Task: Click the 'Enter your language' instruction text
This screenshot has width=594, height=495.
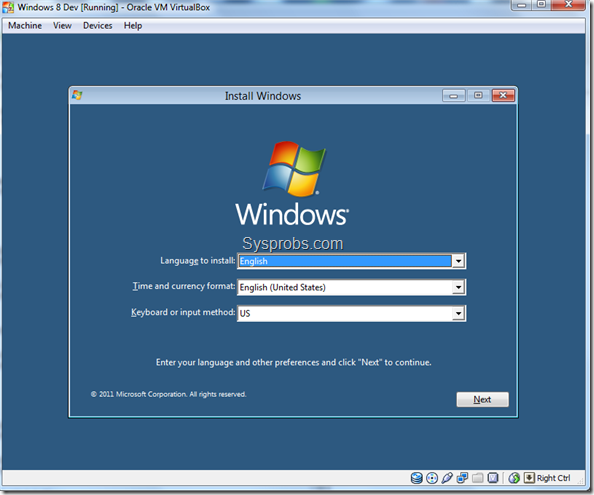Action: coord(294,362)
